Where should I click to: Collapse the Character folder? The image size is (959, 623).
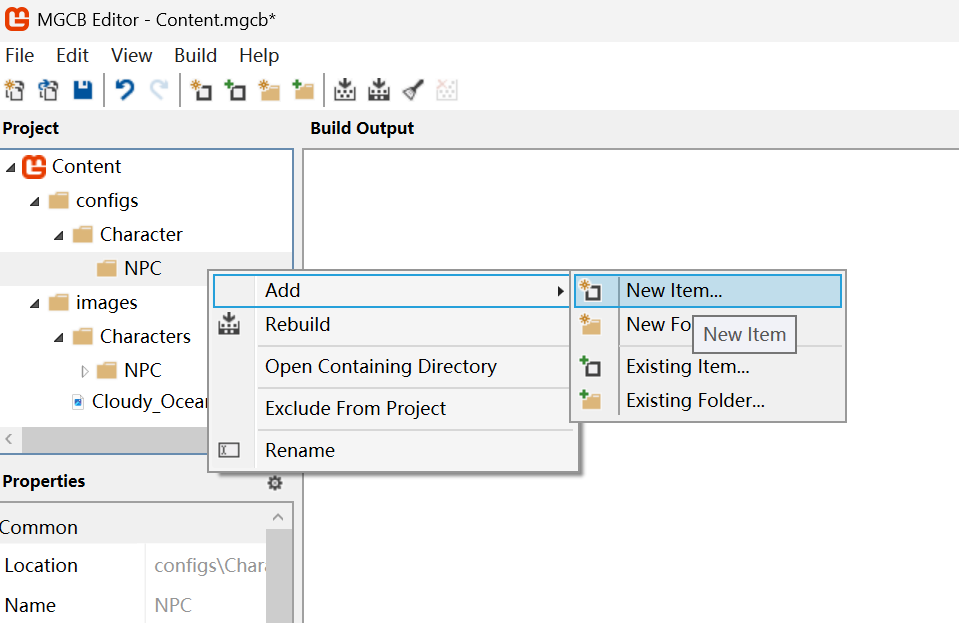tap(59, 235)
